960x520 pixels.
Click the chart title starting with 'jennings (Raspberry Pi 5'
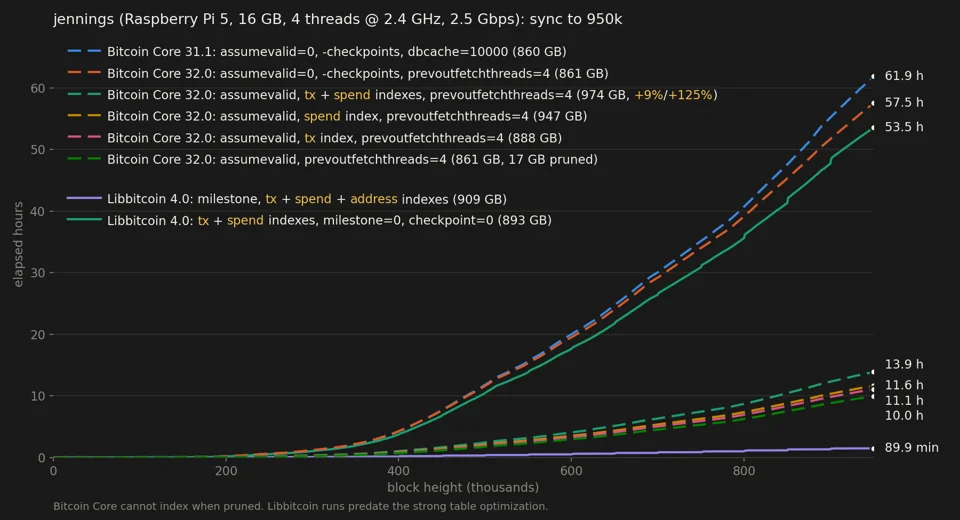coord(337,20)
